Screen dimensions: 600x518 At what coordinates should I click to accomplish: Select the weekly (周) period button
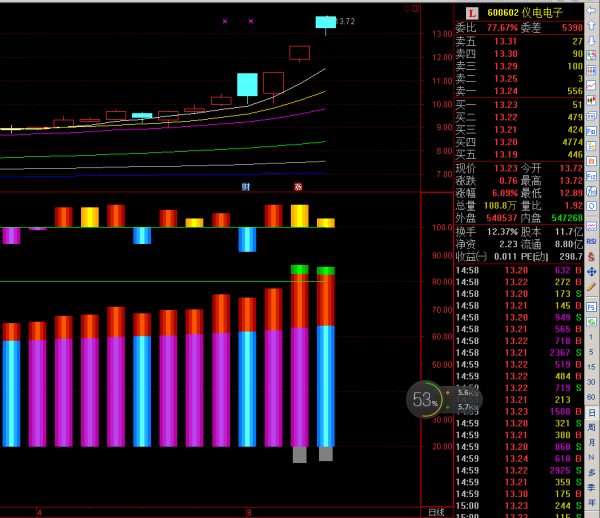592,427
